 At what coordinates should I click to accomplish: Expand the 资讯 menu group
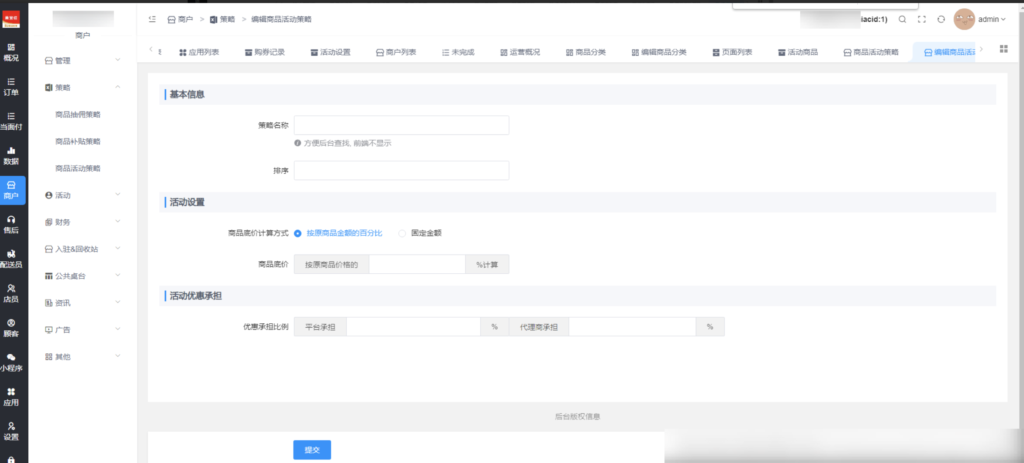(x=82, y=303)
